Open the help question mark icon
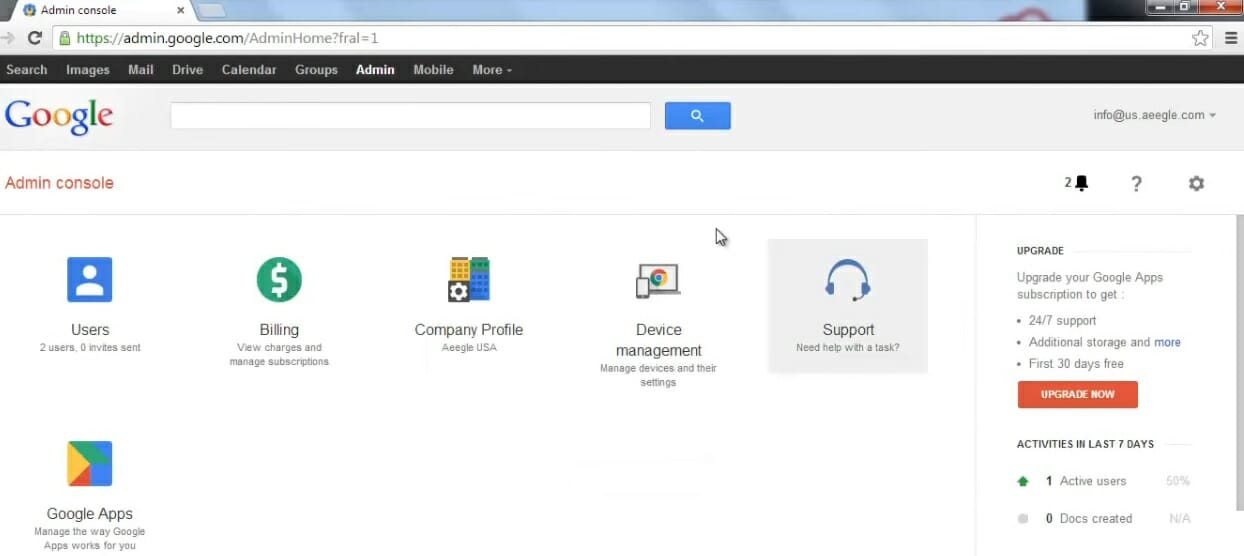1244x556 pixels. tap(1136, 183)
